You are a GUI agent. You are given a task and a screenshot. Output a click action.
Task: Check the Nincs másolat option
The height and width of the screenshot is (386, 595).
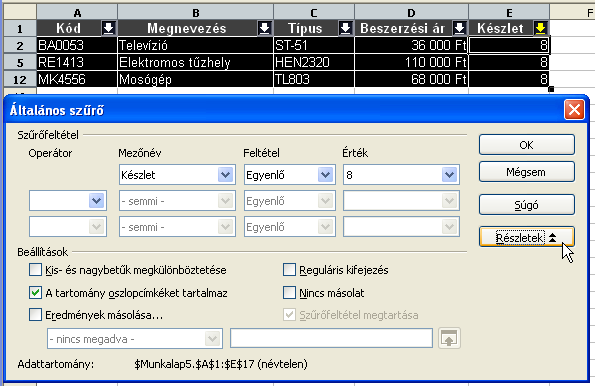click(x=289, y=293)
